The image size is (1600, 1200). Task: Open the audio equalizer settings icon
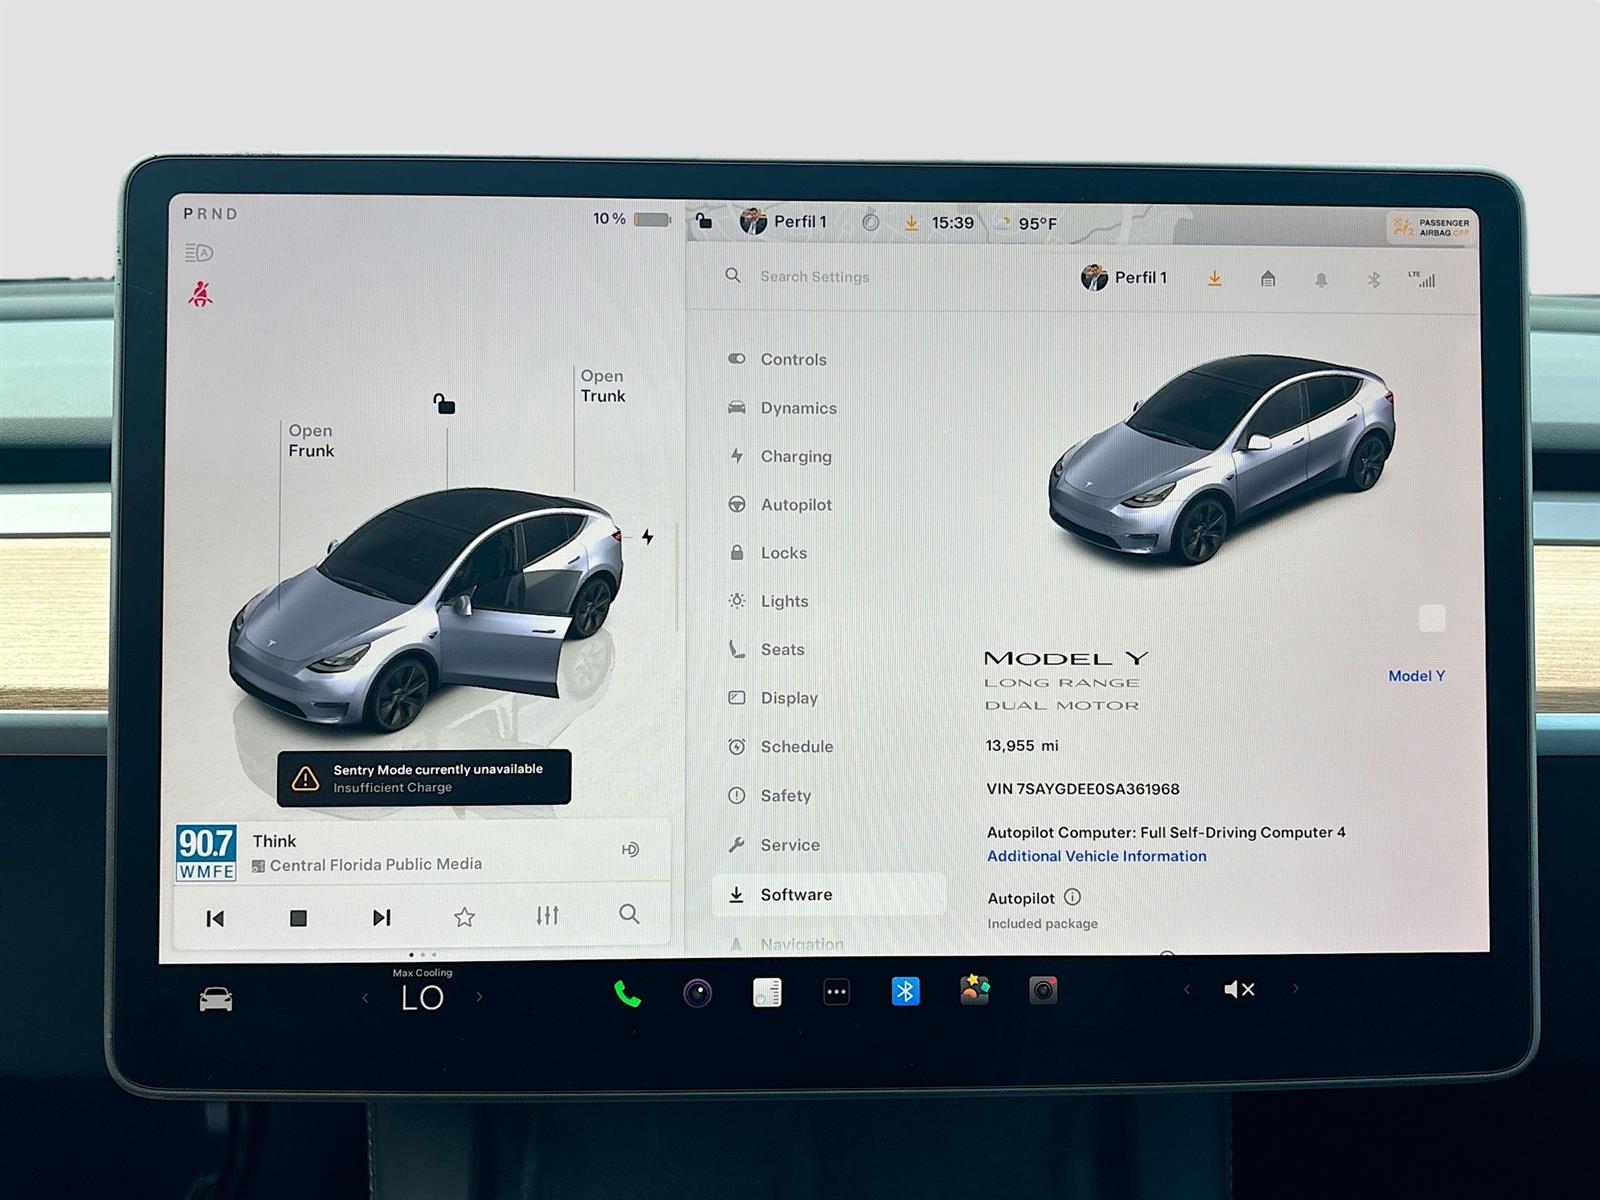547,915
